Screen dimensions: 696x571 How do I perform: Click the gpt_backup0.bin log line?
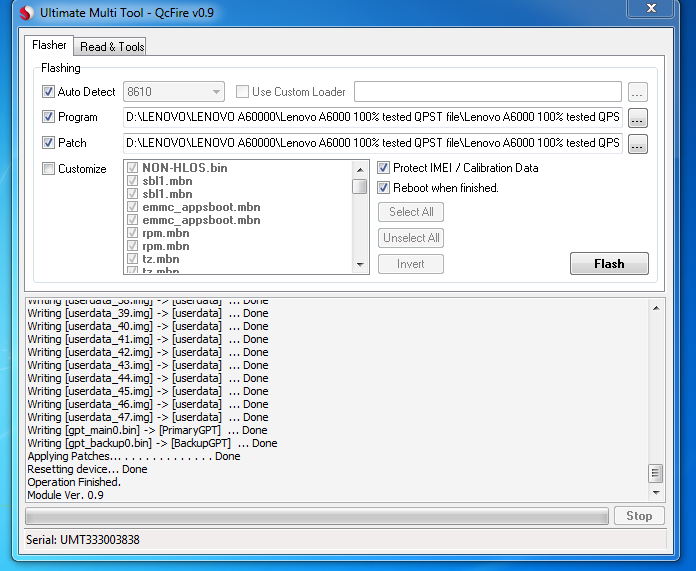point(152,443)
